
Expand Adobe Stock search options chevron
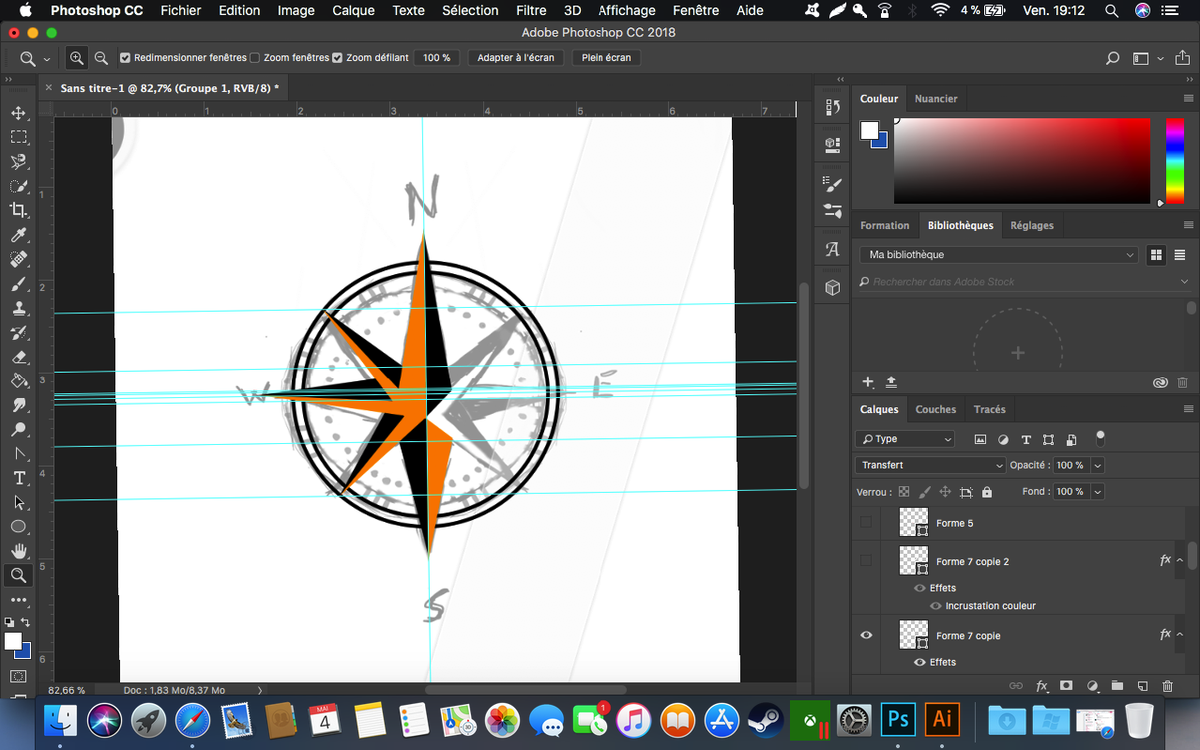click(x=1184, y=282)
